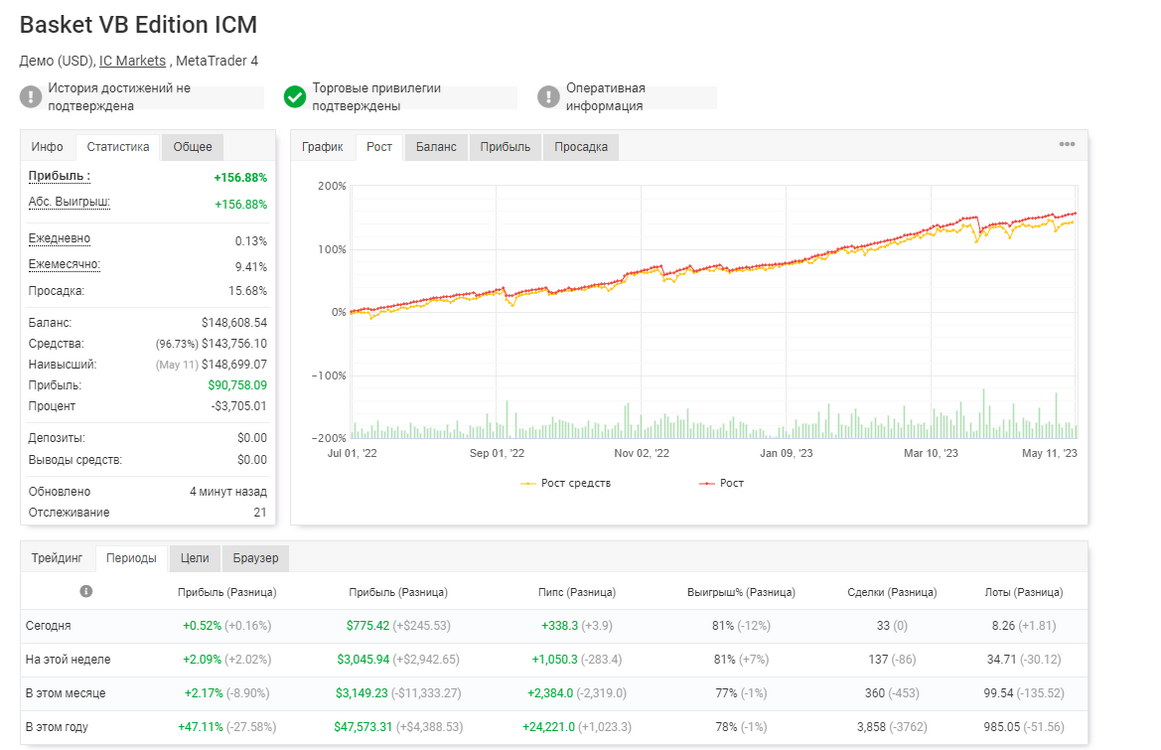Click this year's lots 985.05
Viewport: 1161px width, 750px height.
1001,727
